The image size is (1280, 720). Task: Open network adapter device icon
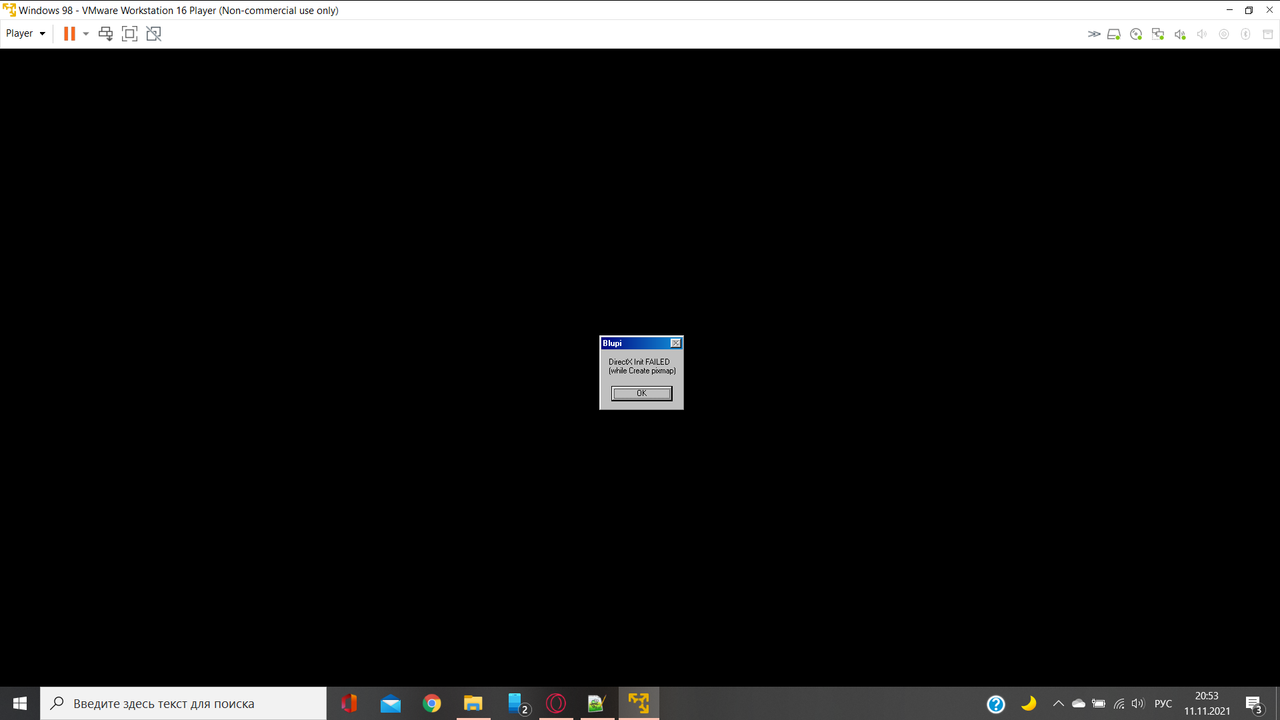tap(1158, 34)
